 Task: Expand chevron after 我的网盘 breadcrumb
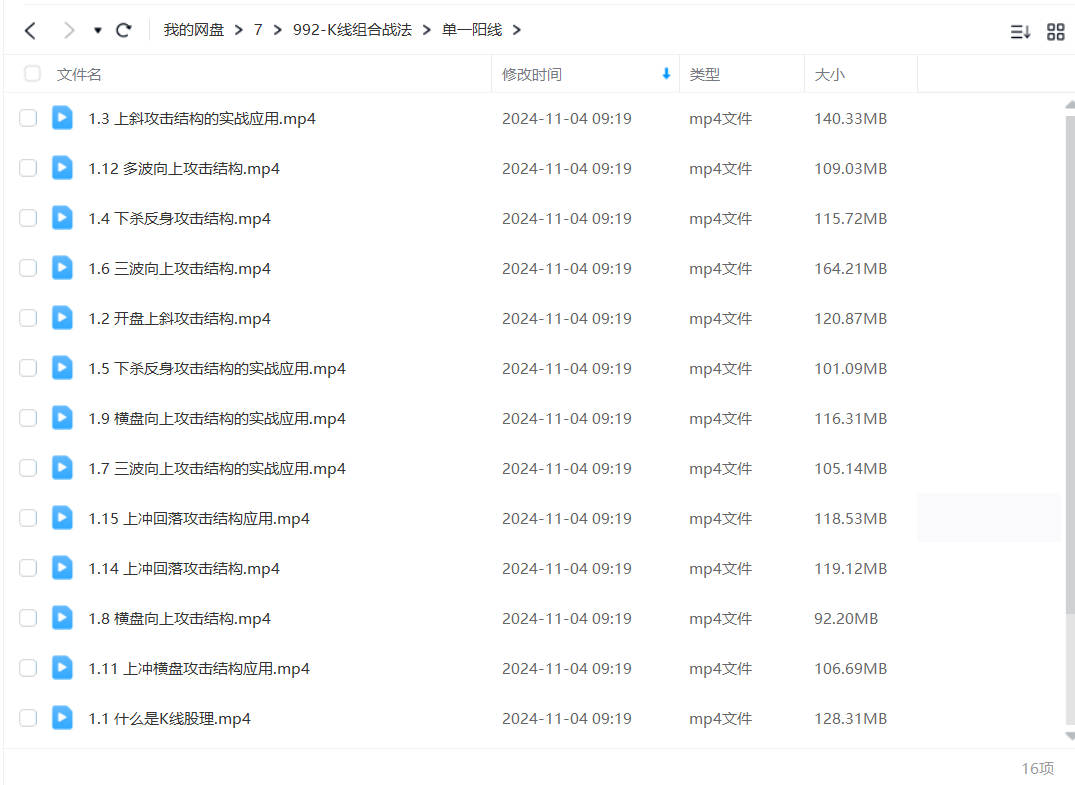click(x=239, y=29)
